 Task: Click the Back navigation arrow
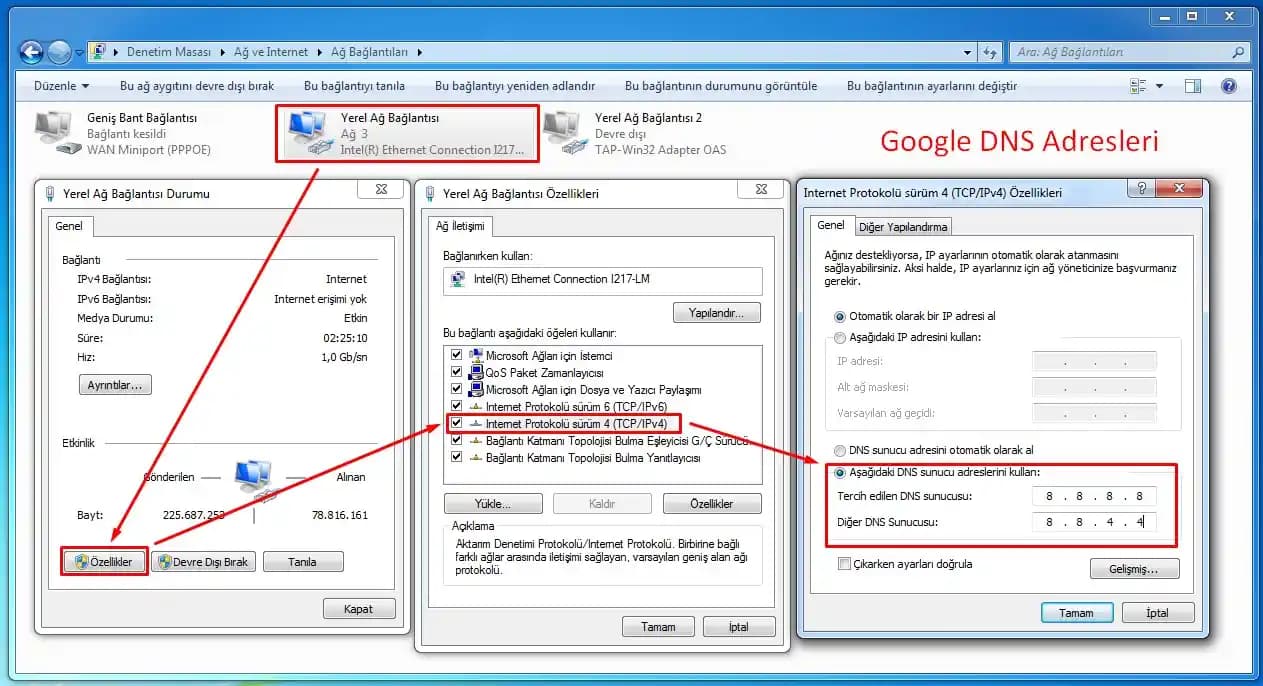tap(30, 52)
